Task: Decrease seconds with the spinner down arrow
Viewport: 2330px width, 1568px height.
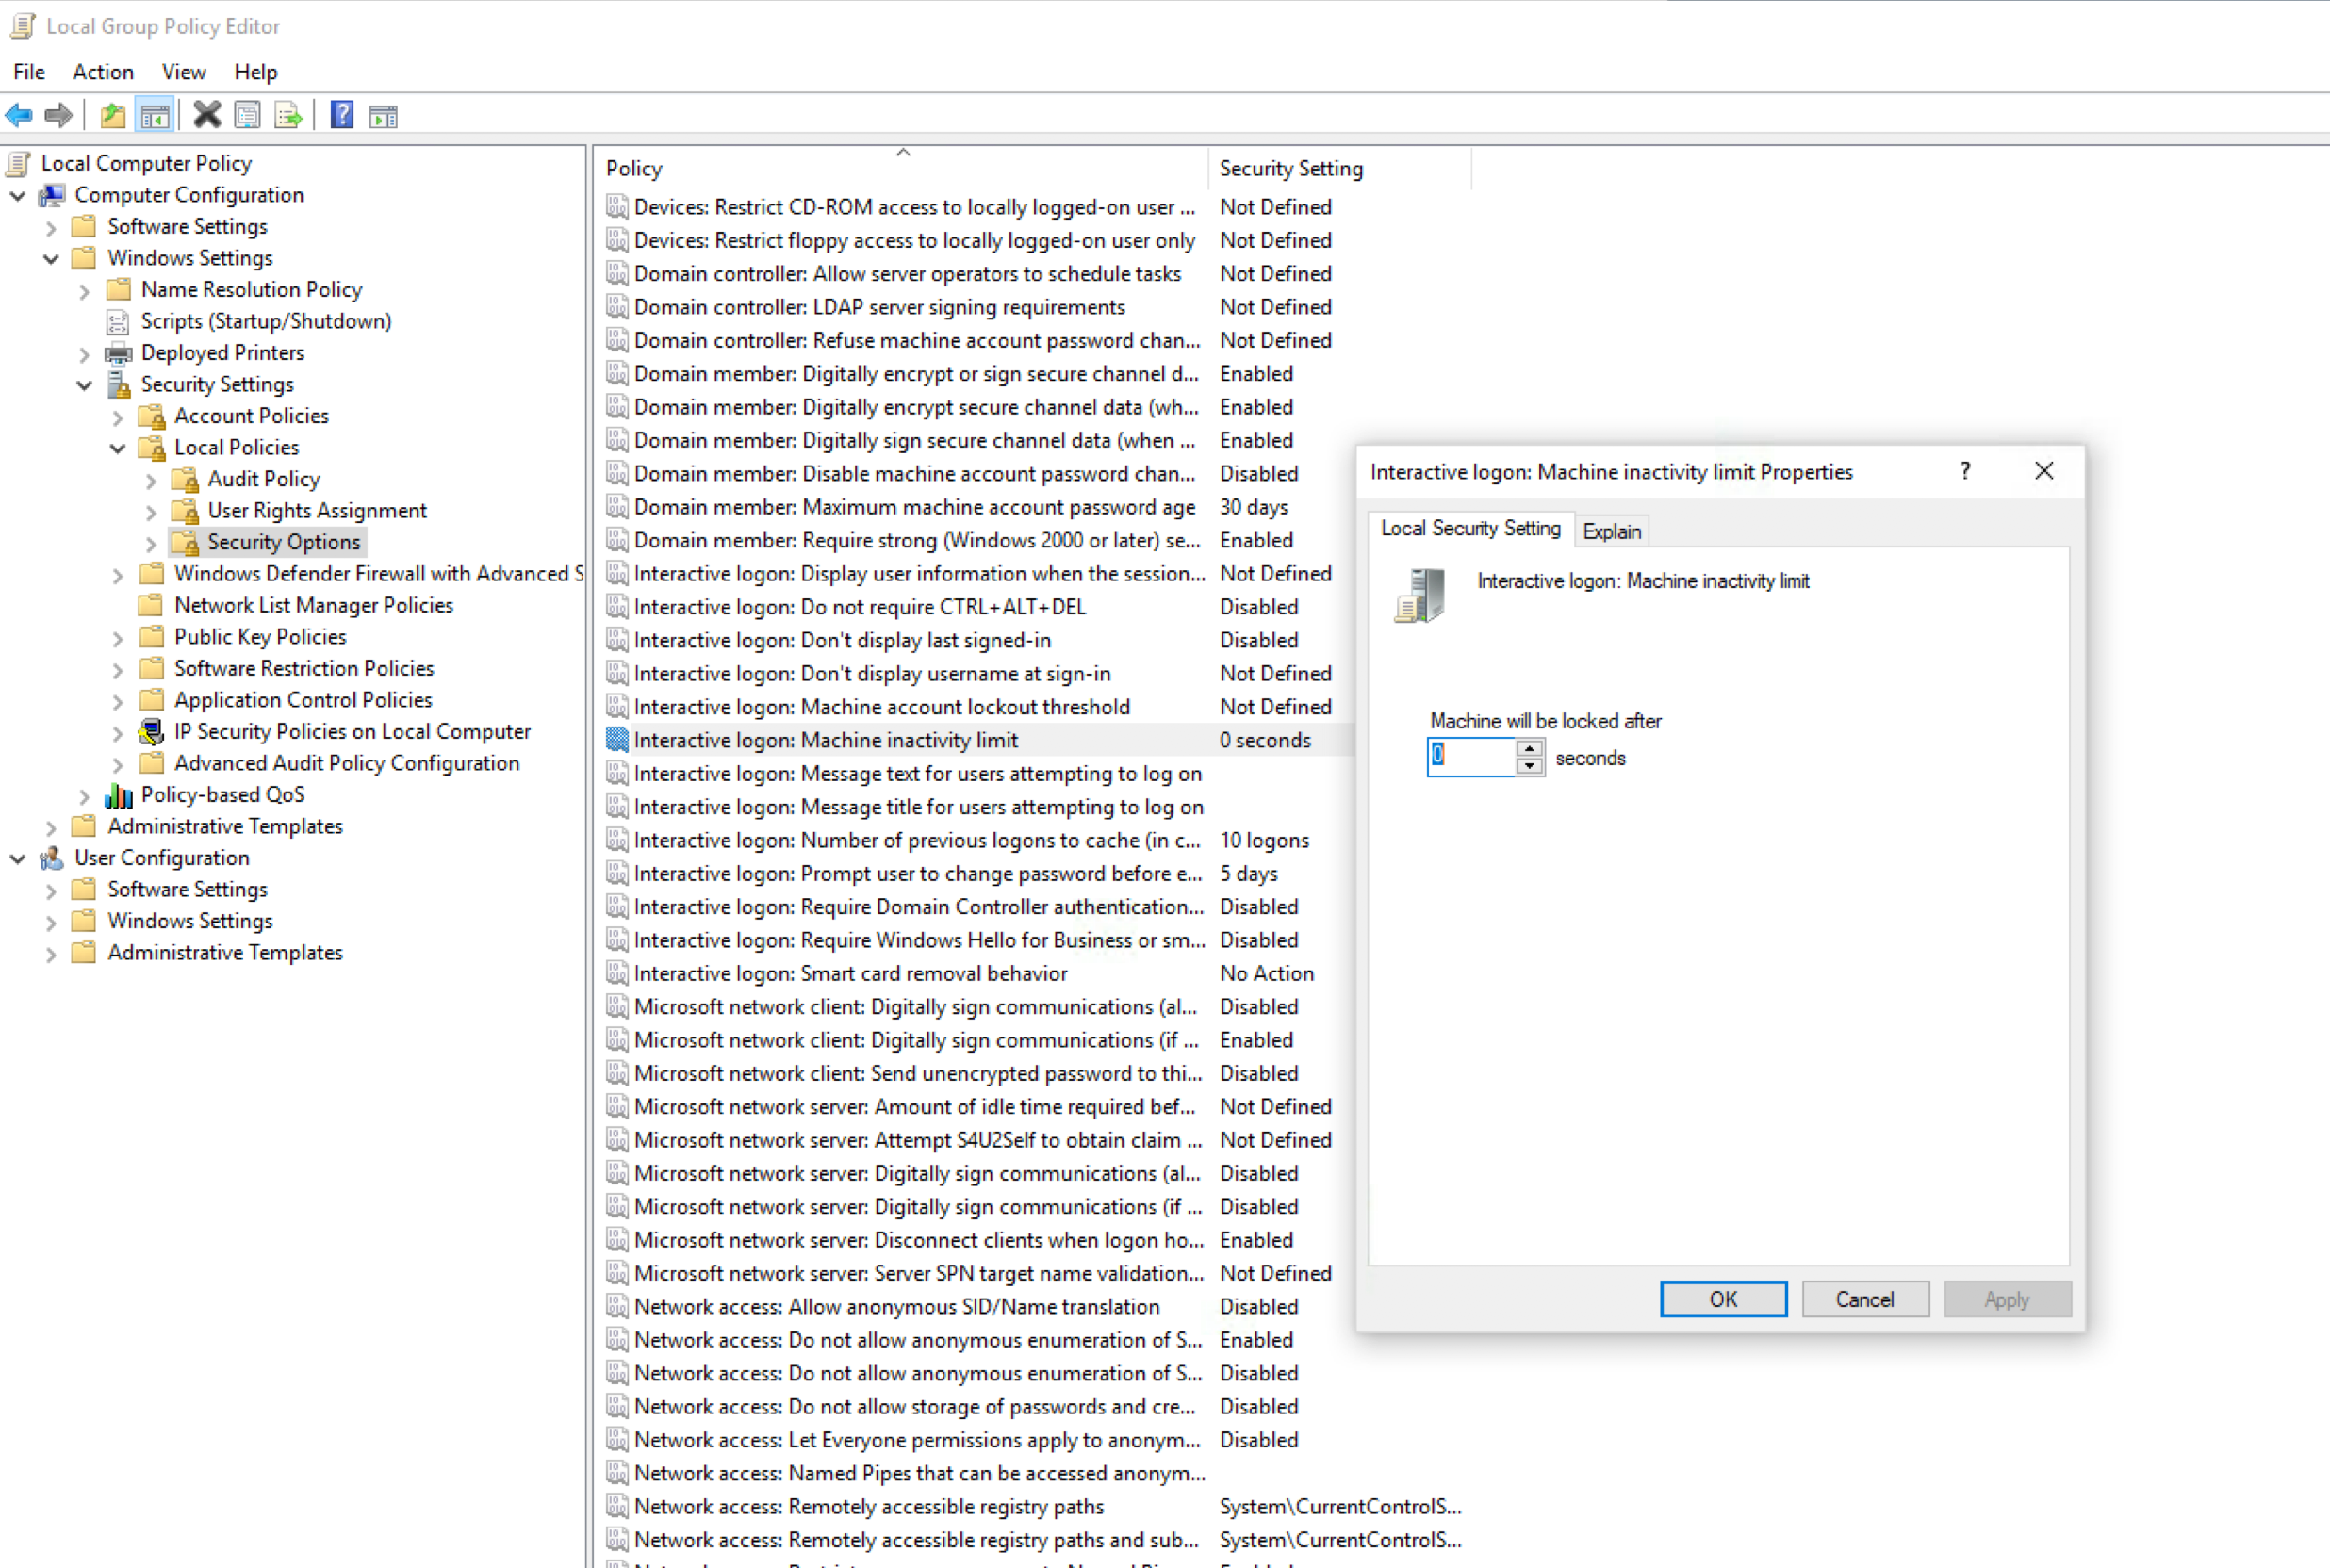Action: point(1529,766)
